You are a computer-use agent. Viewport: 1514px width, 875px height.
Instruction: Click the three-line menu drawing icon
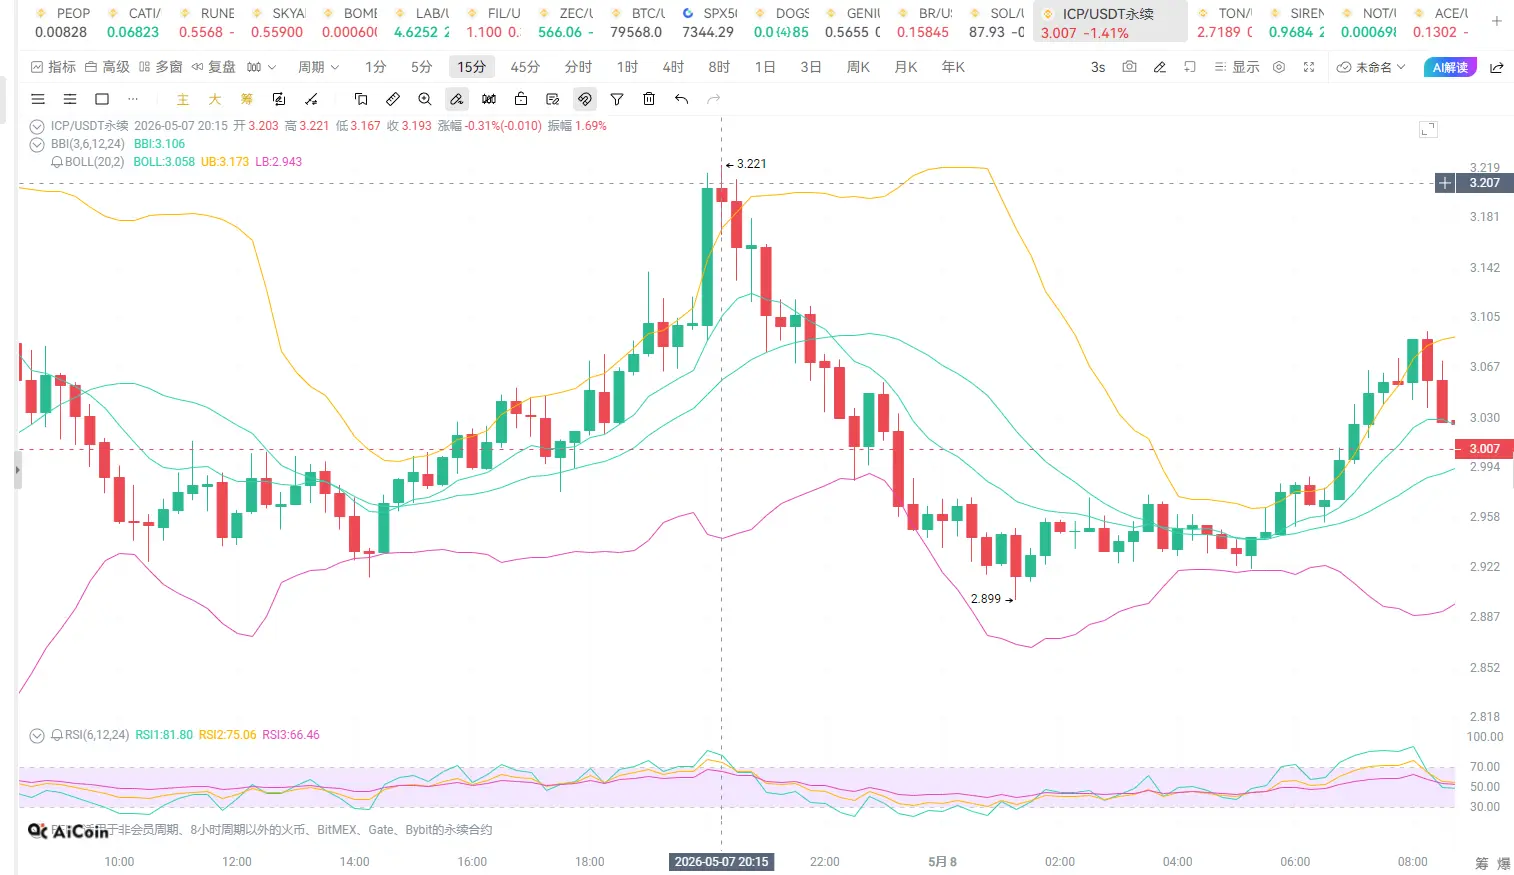tap(38, 99)
